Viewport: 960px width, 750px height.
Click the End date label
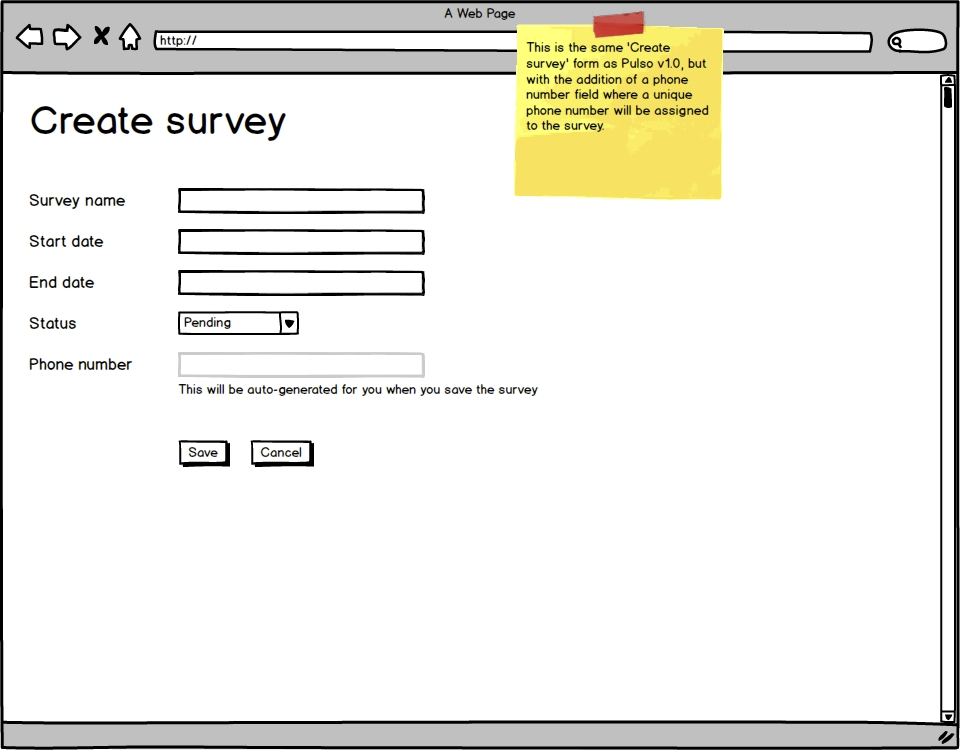[x=61, y=283]
